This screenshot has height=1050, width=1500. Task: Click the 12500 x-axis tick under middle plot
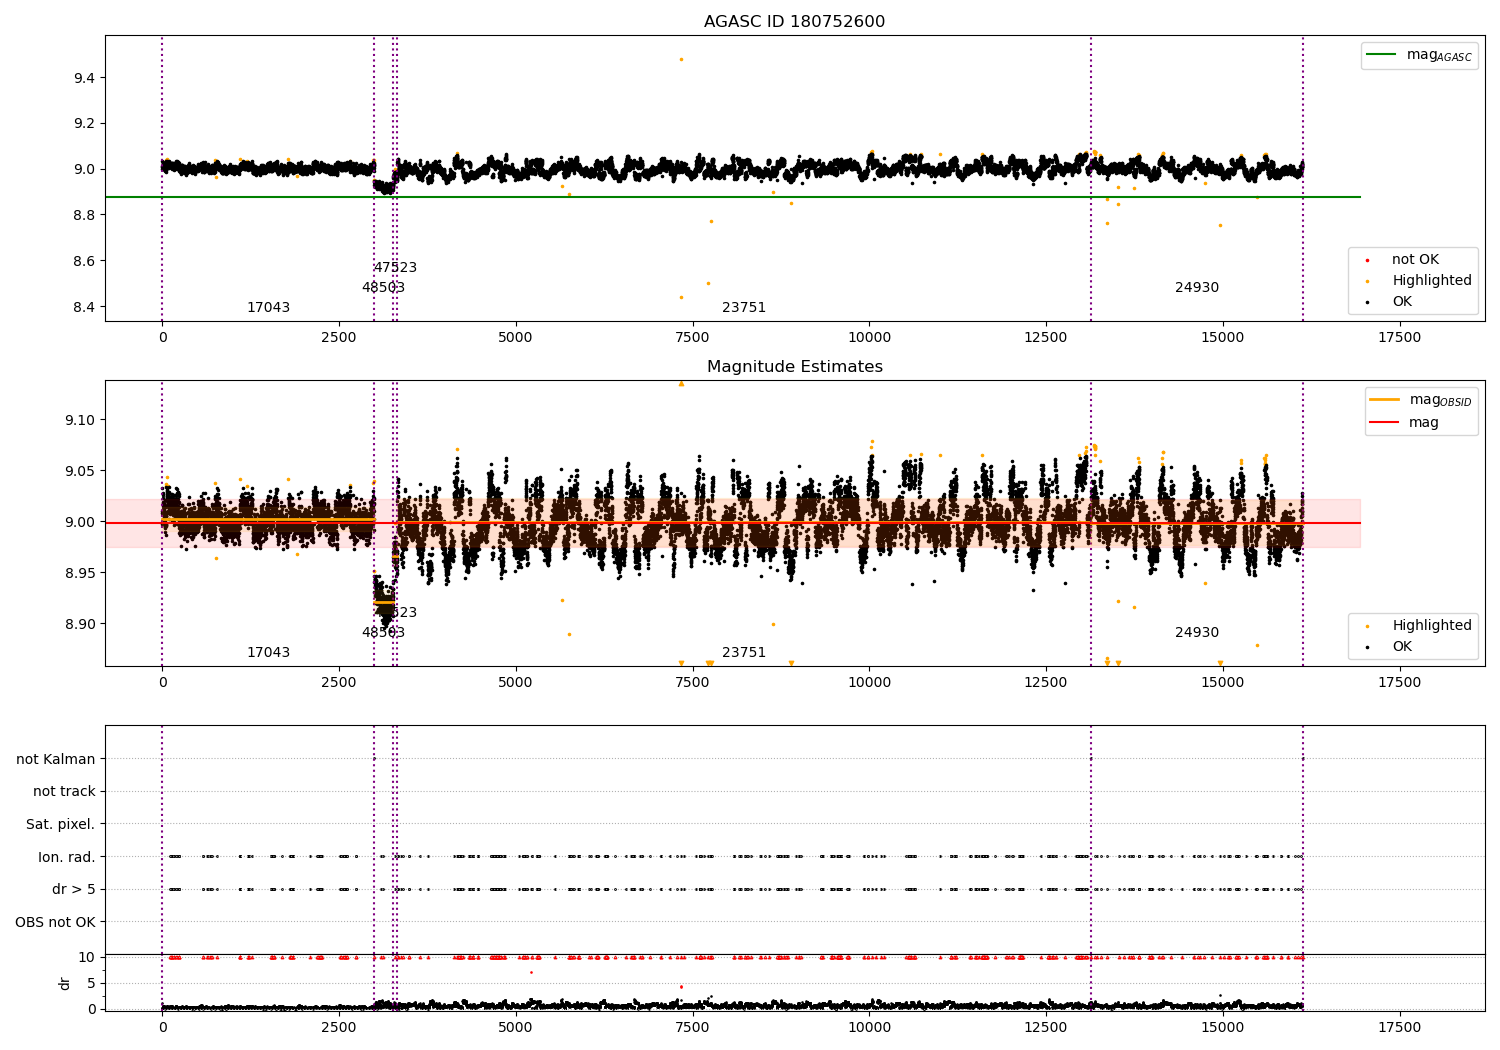click(1045, 683)
